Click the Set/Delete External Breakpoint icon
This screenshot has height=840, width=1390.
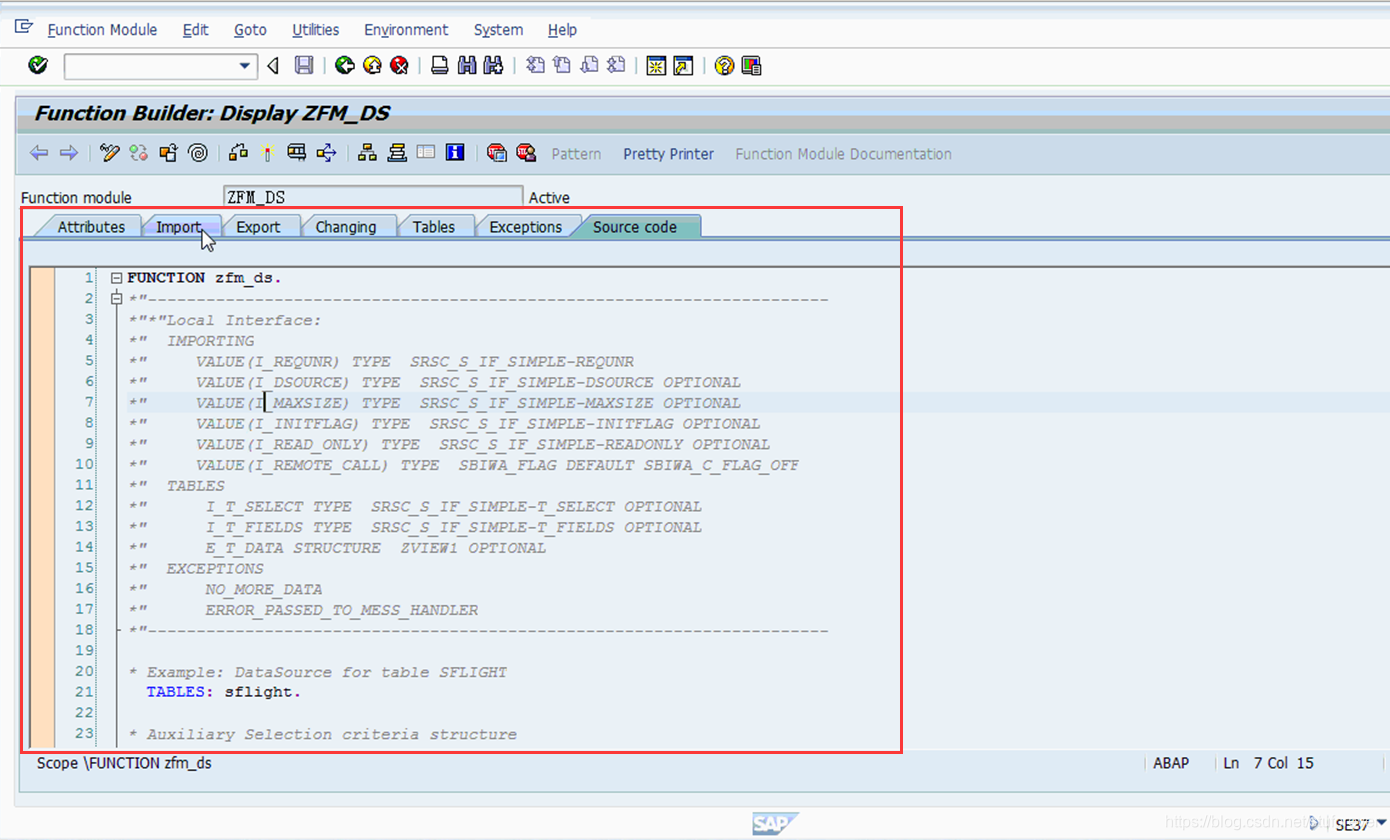(x=525, y=153)
